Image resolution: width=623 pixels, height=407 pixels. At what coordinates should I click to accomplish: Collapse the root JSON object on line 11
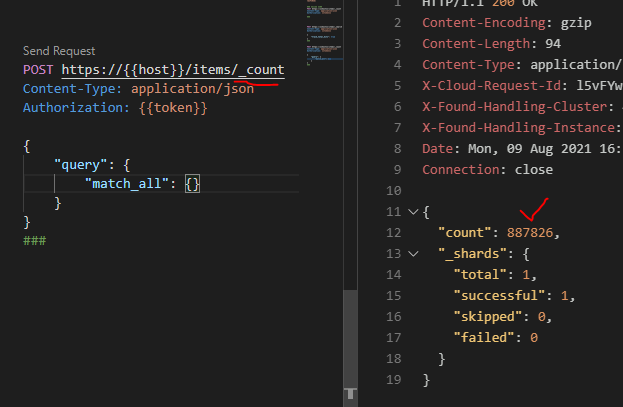pyautogui.click(x=413, y=212)
